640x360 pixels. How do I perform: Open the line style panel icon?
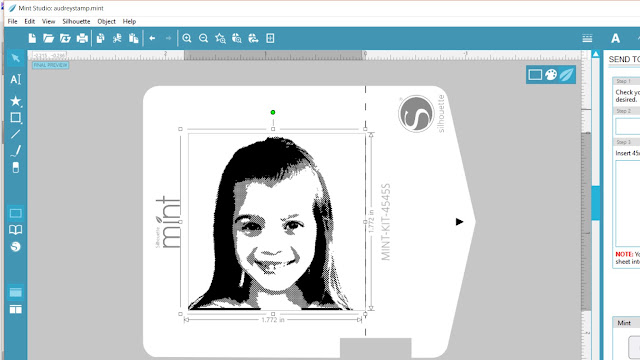(587, 38)
